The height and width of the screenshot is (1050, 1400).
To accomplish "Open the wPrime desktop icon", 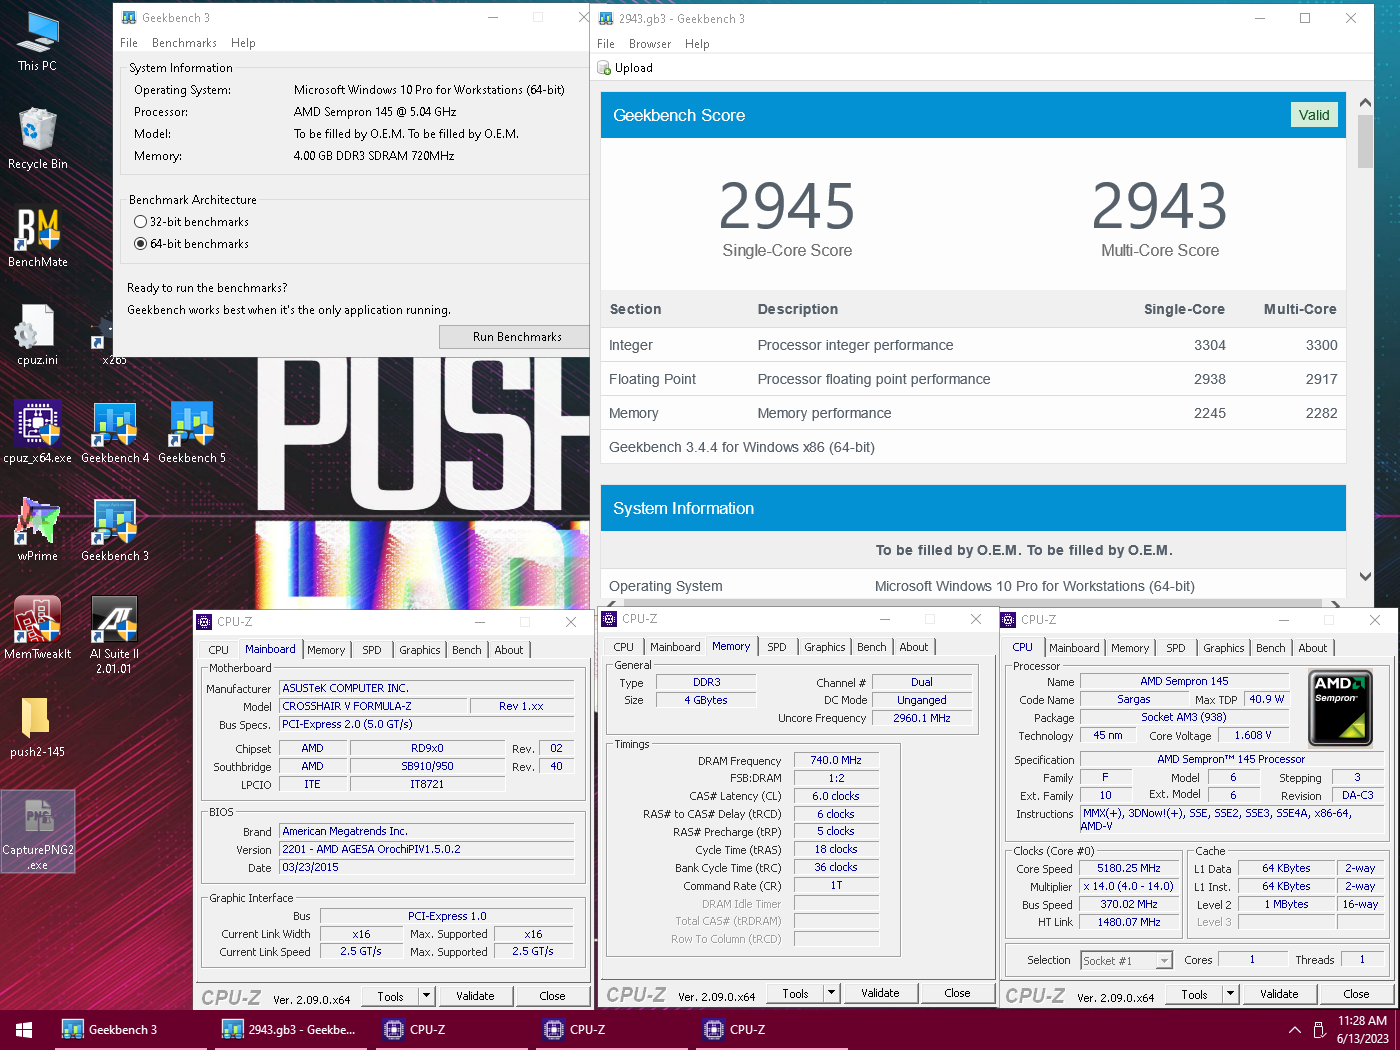I will coord(37,531).
